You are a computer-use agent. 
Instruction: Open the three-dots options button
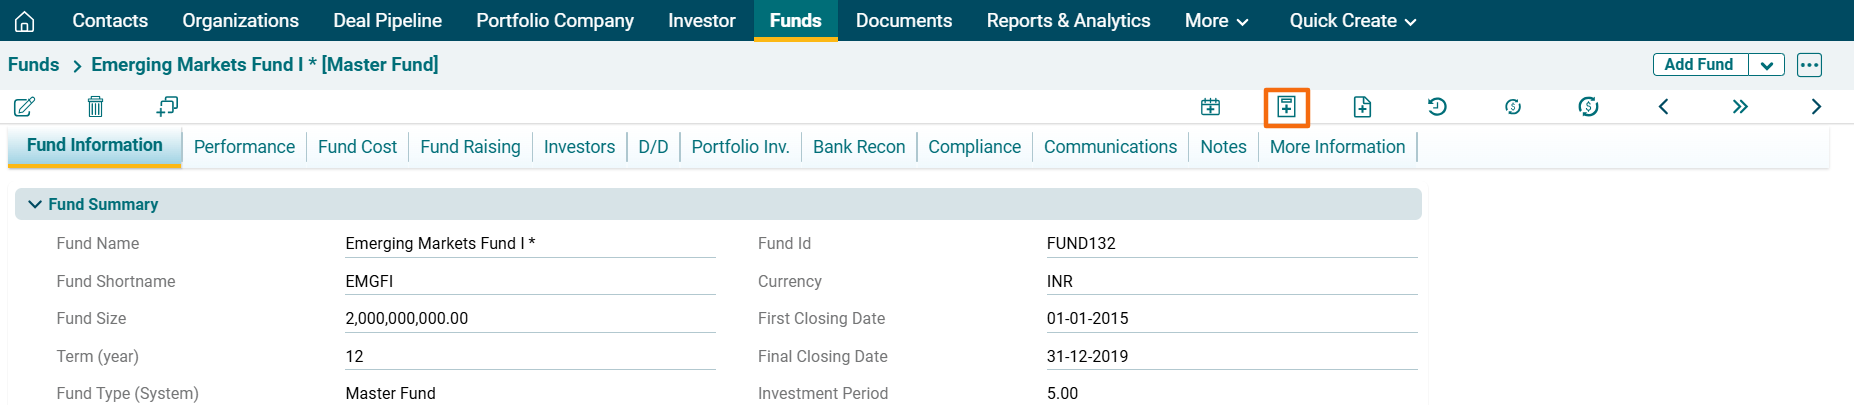click(x=1809, y=65)
